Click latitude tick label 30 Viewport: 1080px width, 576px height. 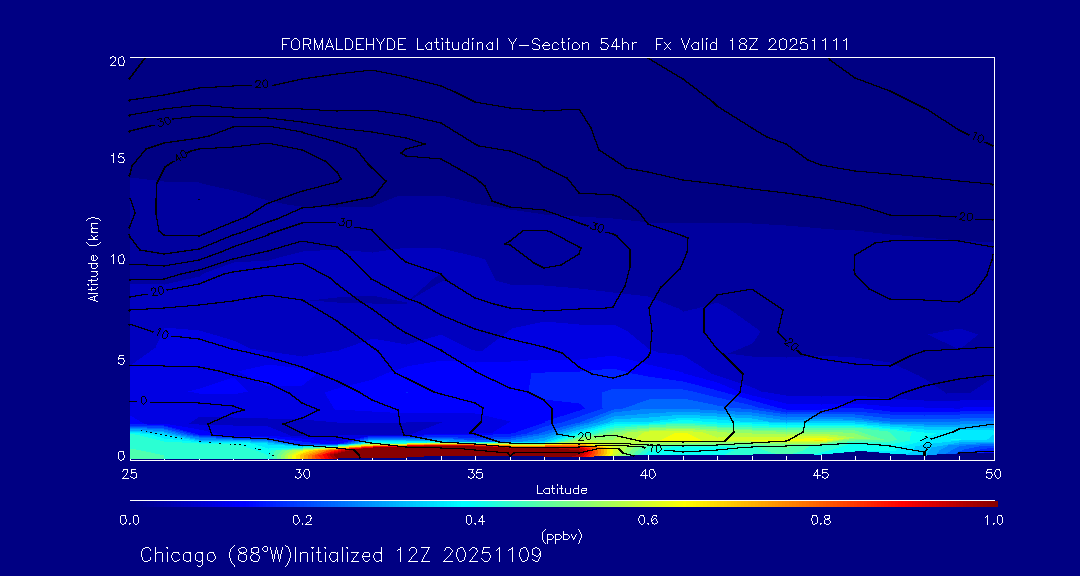click(302, 473)
